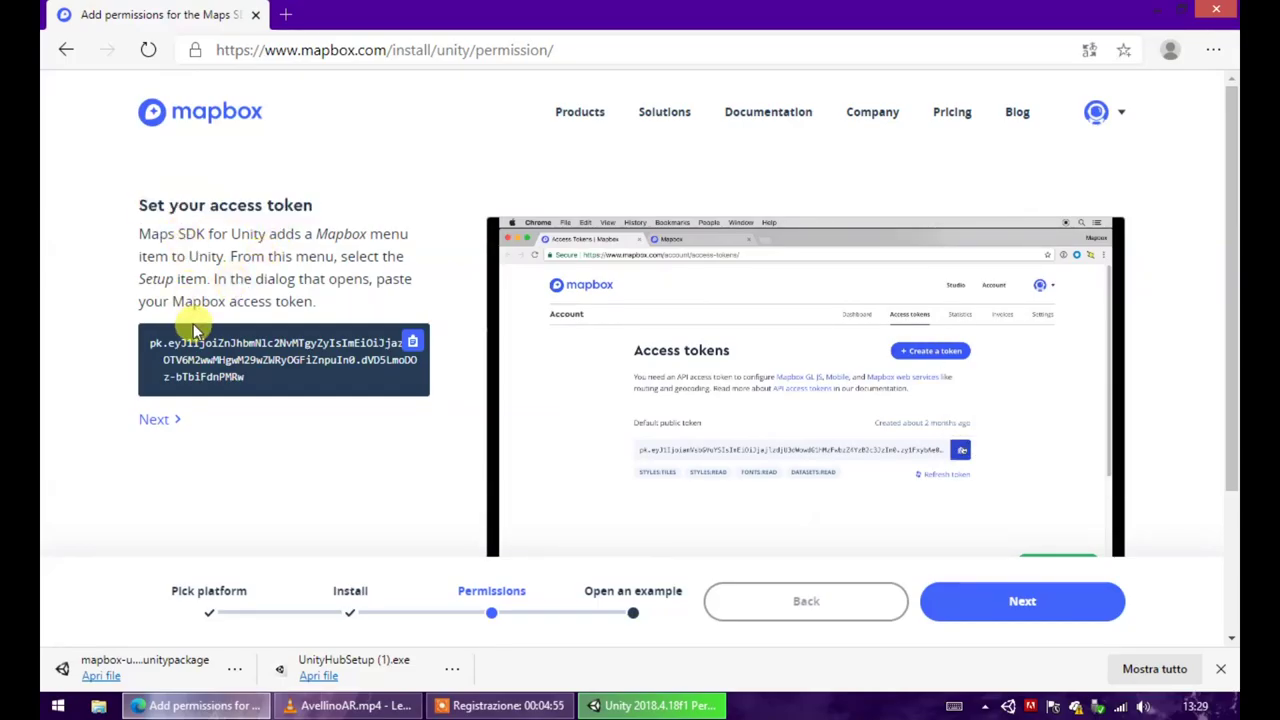Click the small Next link under token
This screenshot has width=1280, height=720.
pyautogui.click(x=159, y=419)
